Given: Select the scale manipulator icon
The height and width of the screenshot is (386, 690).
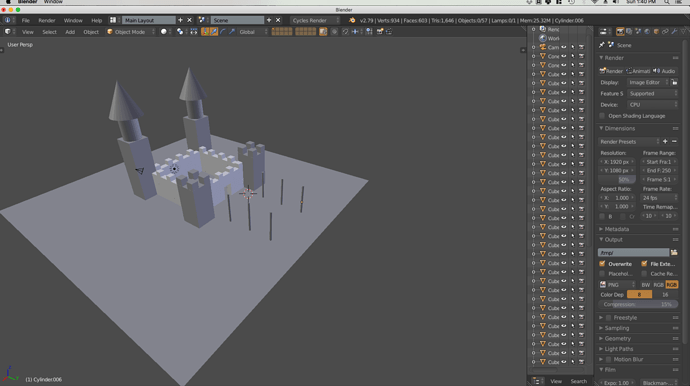Looking at the screenshot, I should click(231, 32).
